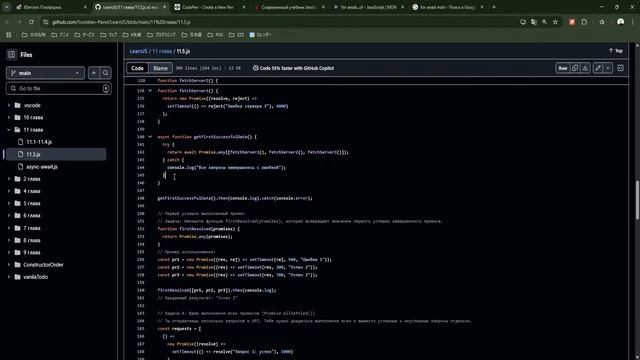The width and height of the screenshot is (640, 360).
Task: Reload the current page
Action: point(31,22)
